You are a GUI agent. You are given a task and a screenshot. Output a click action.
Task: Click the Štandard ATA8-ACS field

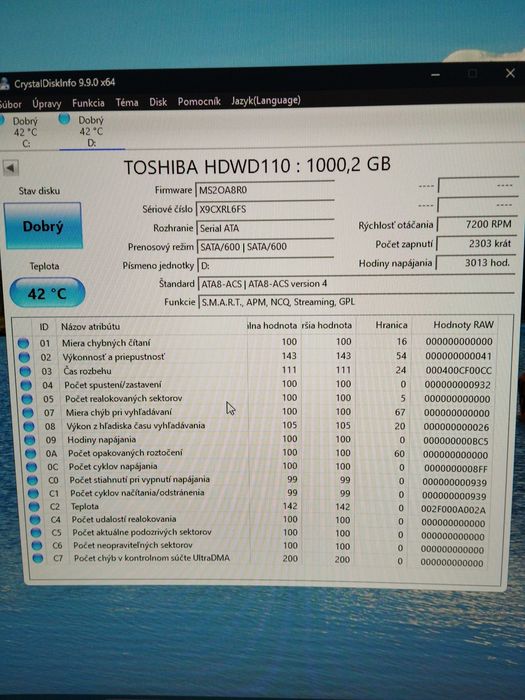pyautogui.click(x=356, y=283)
